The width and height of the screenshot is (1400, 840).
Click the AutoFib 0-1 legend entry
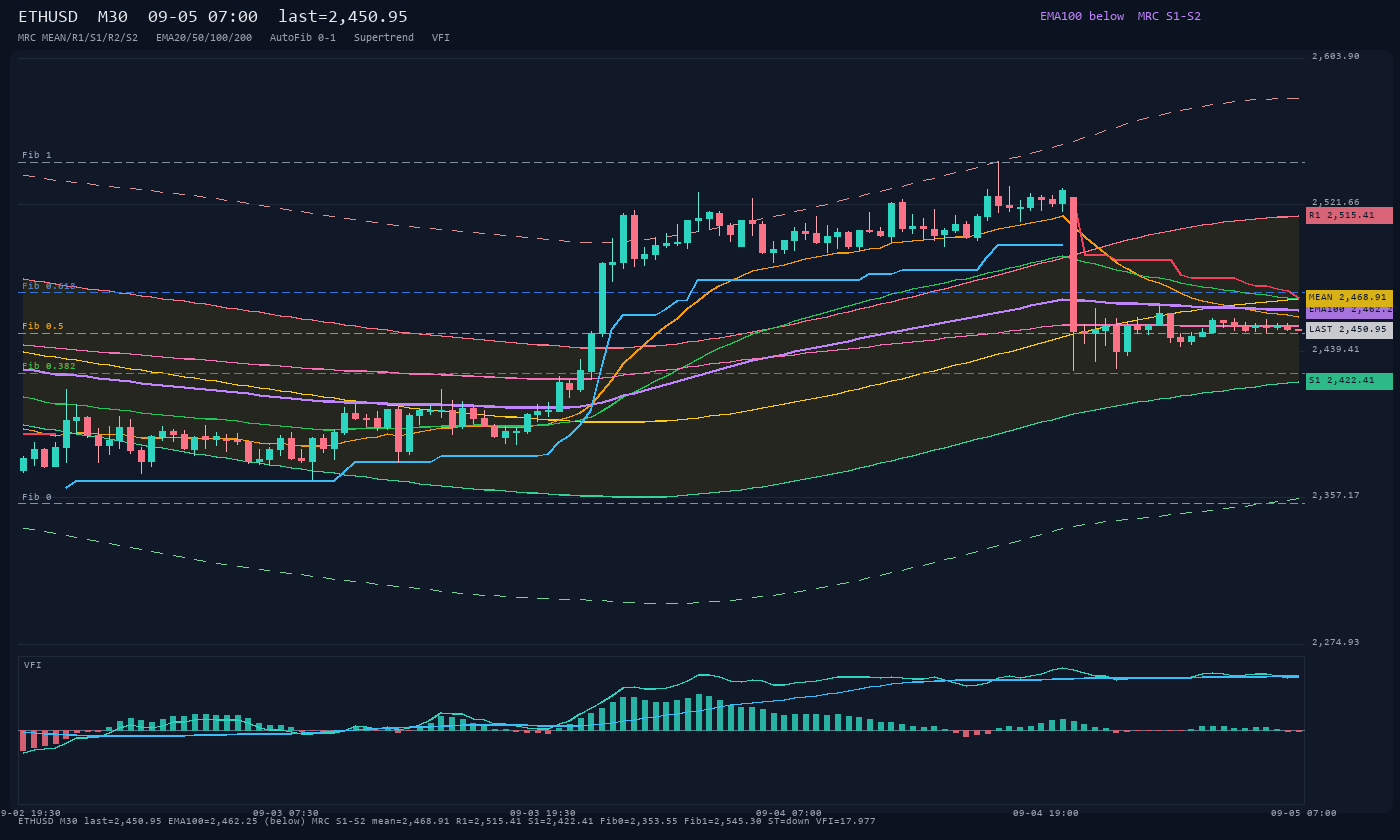pos(303,37)
